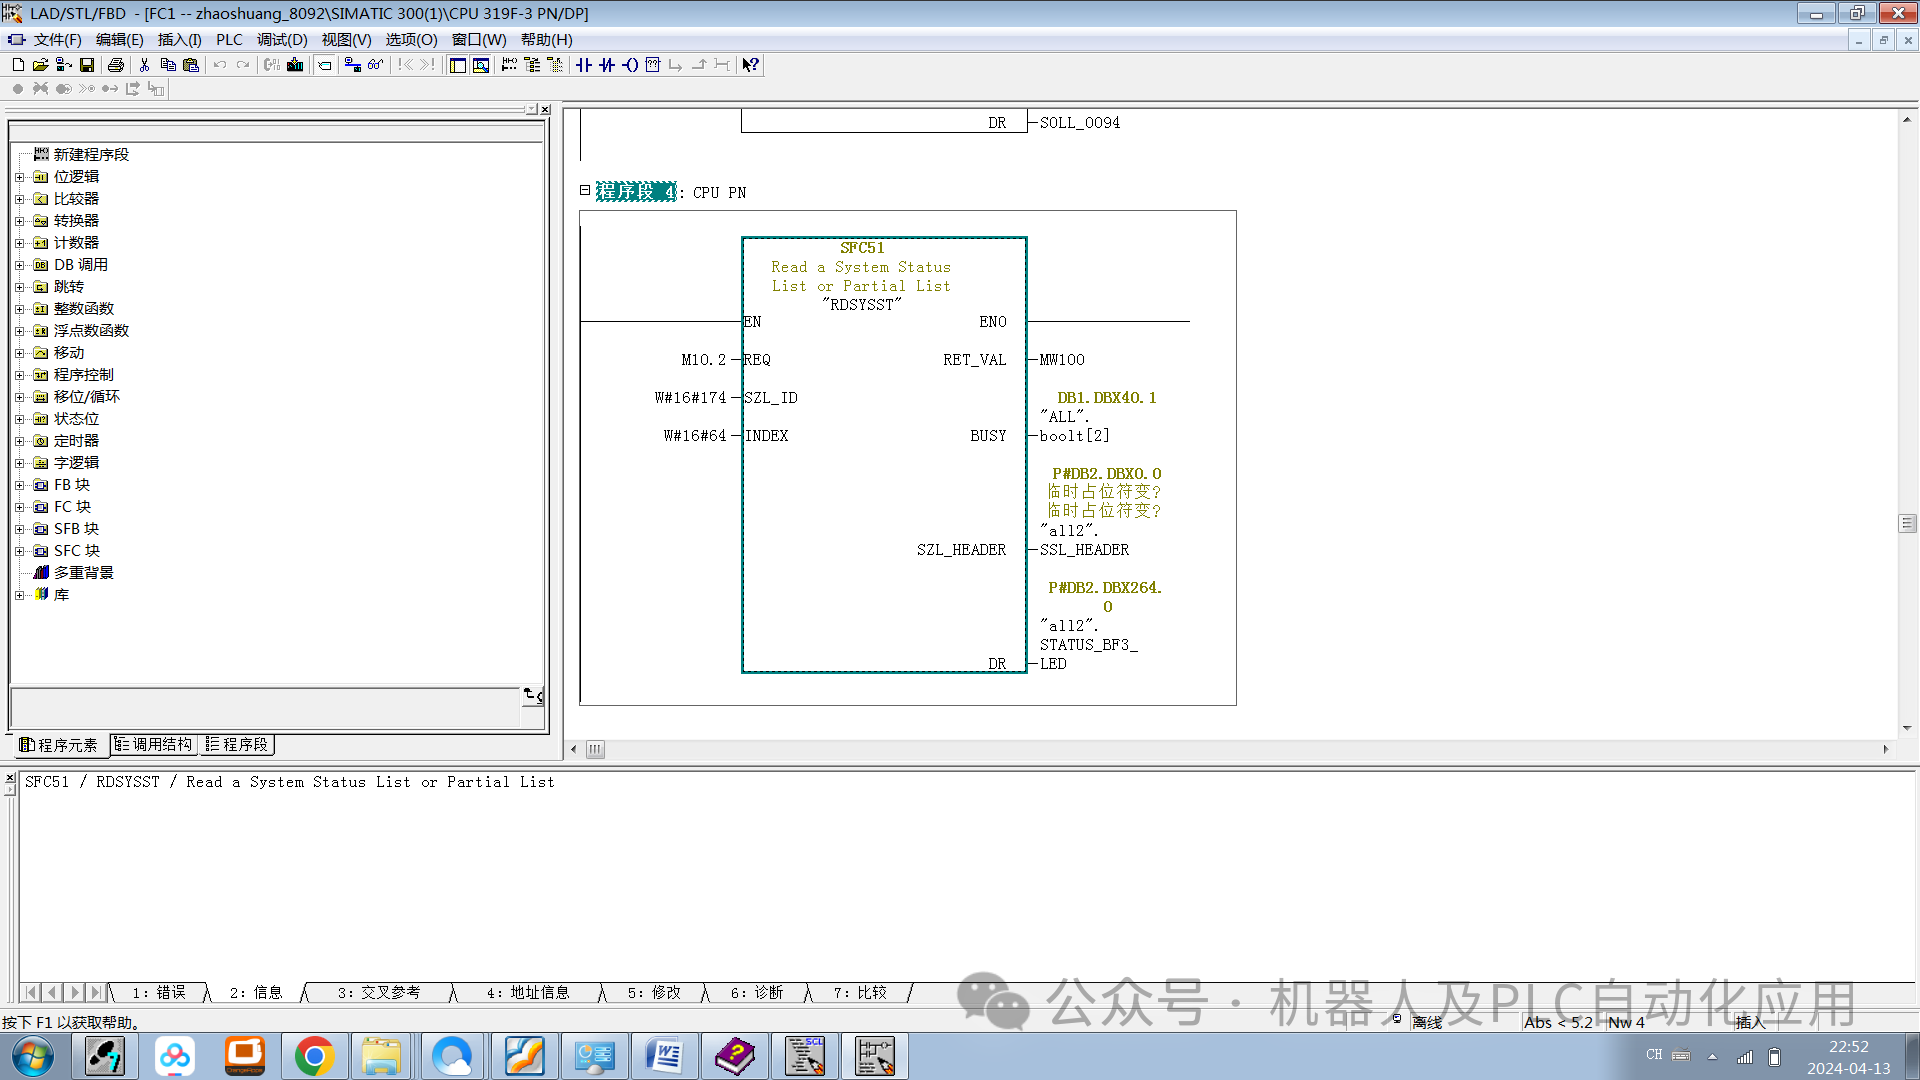
Task: Open the 3: 交叉参考 output tab
Action: point(378,992)
